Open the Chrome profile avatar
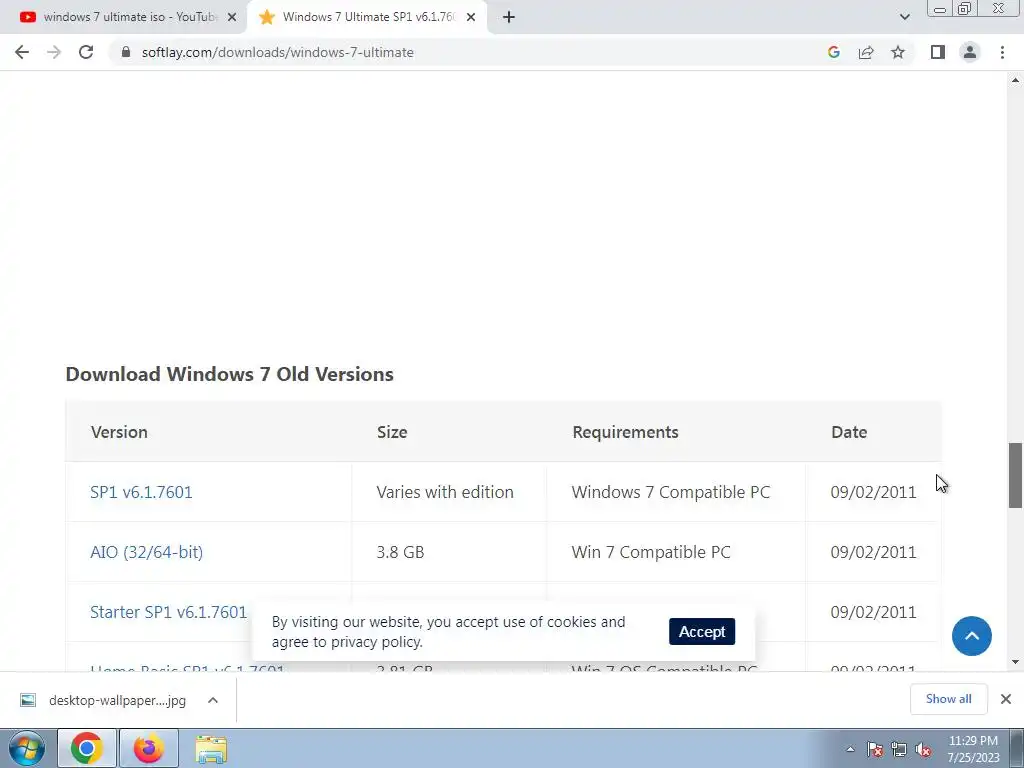Screen dimensions: 1024x768 pyautogui.click(x=970, y=52)
